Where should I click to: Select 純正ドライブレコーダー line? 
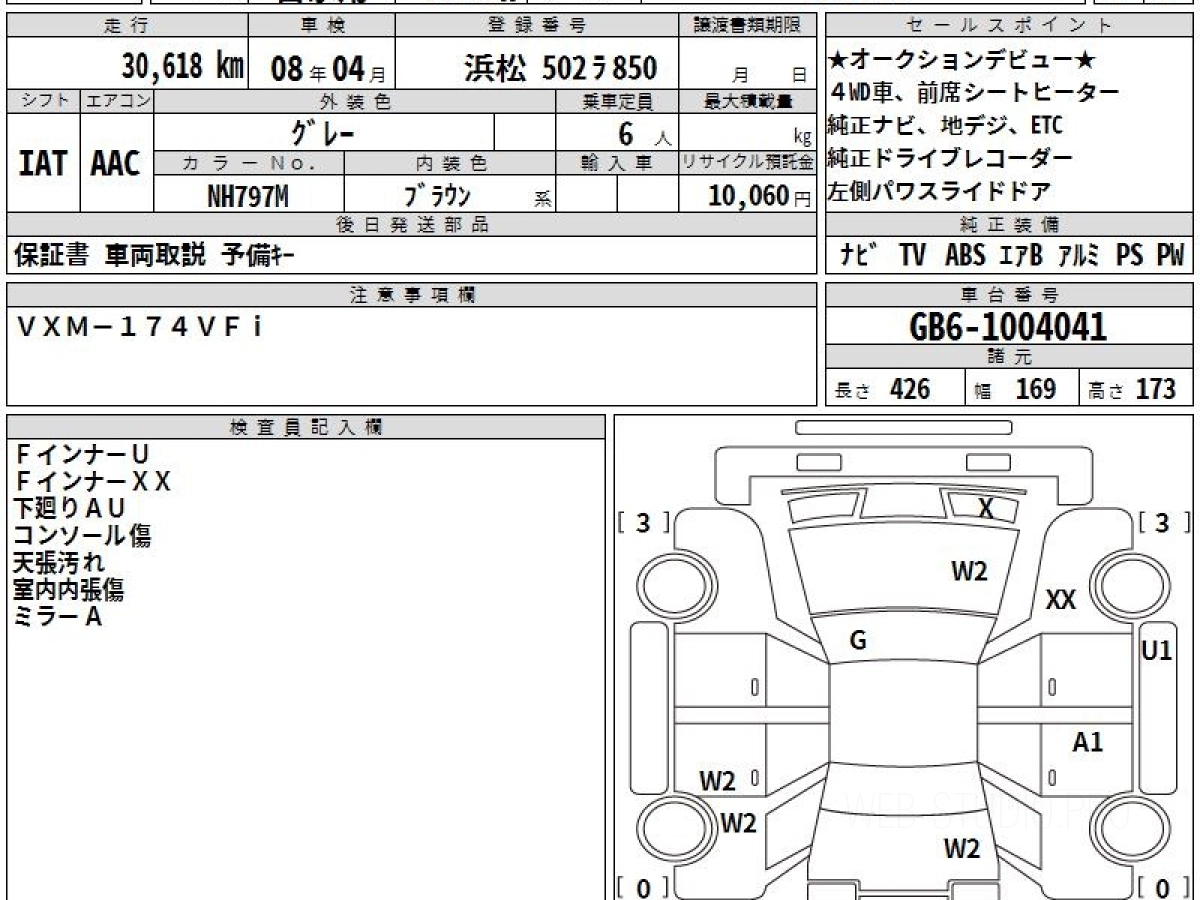coord(950,158)
